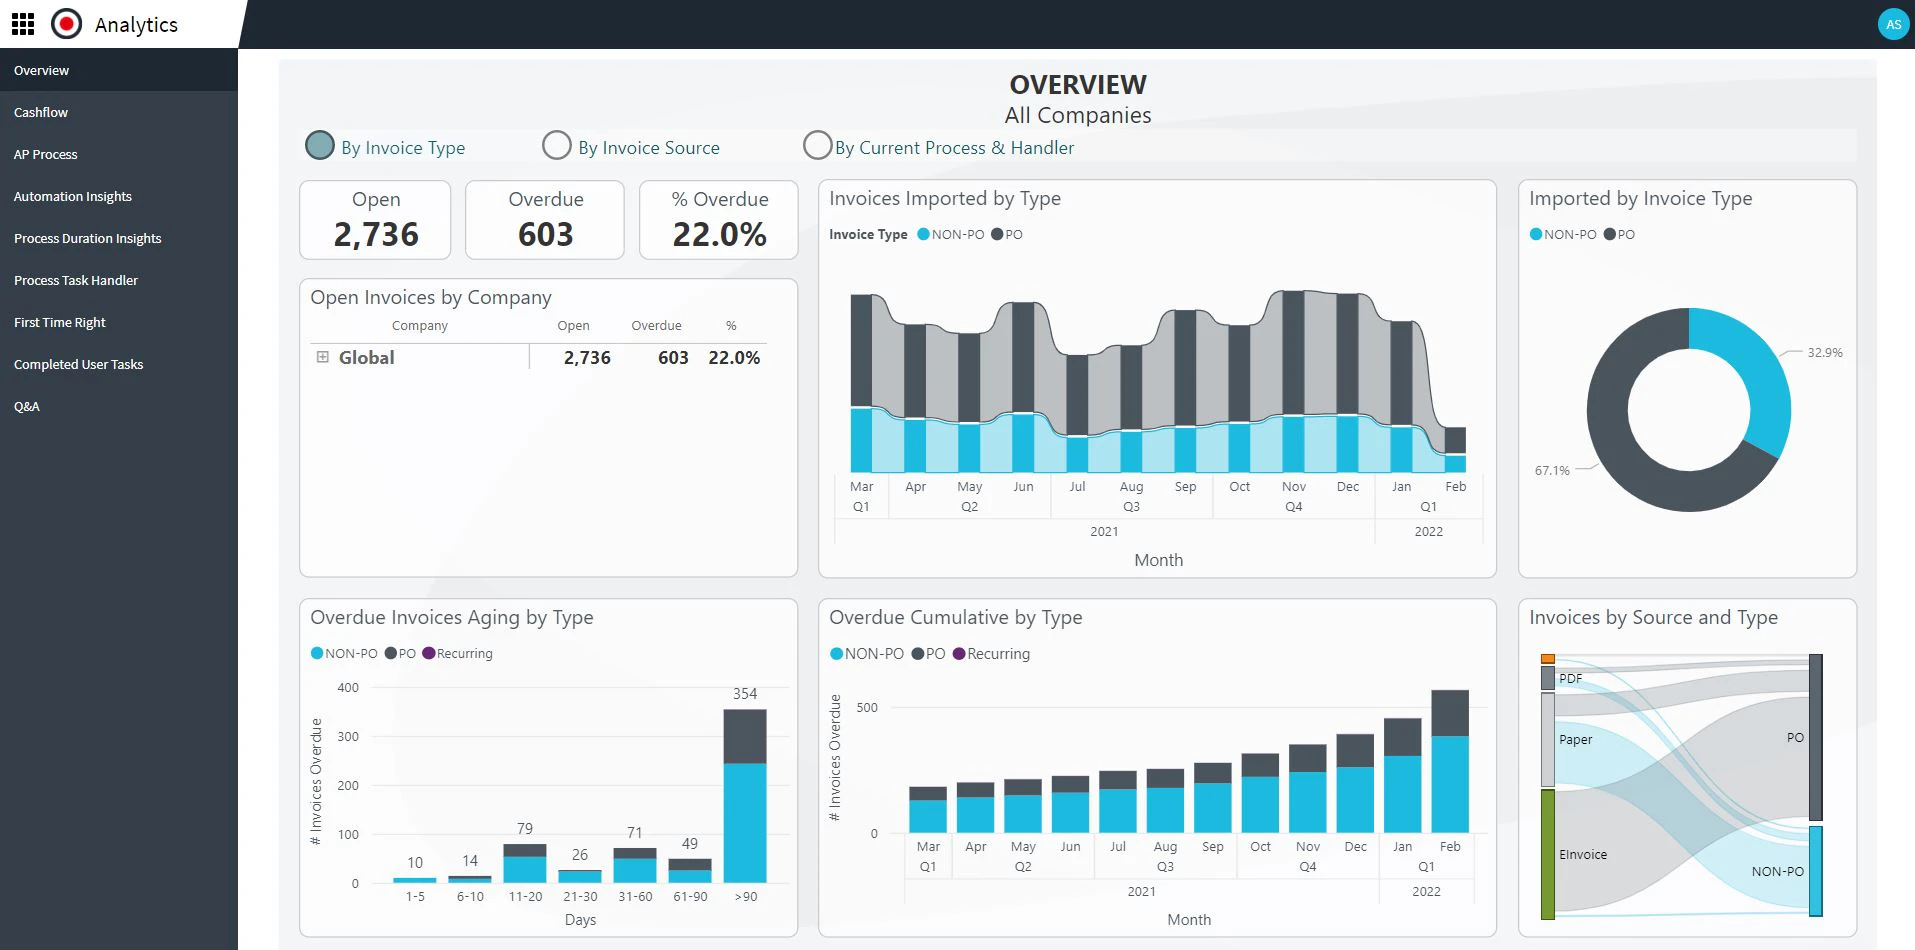The image size is (1915, 950).
Task: Click the PO legend dot on the donut chart
Action: click(1609, 234)
